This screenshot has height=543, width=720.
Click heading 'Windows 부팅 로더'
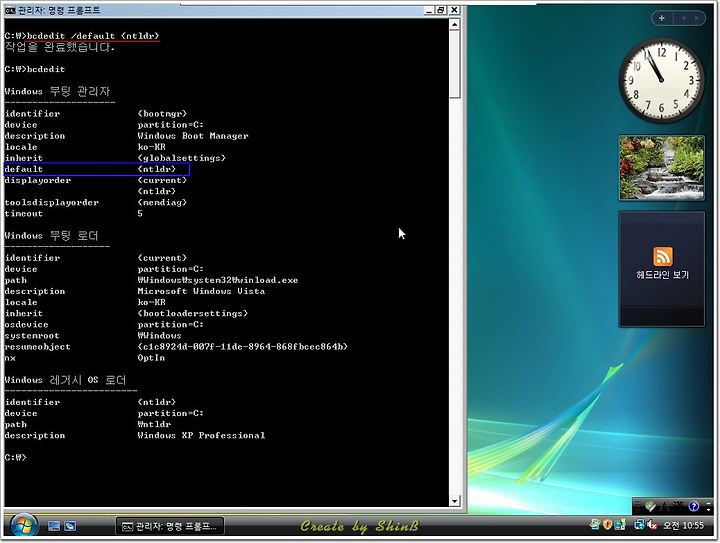(51, 236)
